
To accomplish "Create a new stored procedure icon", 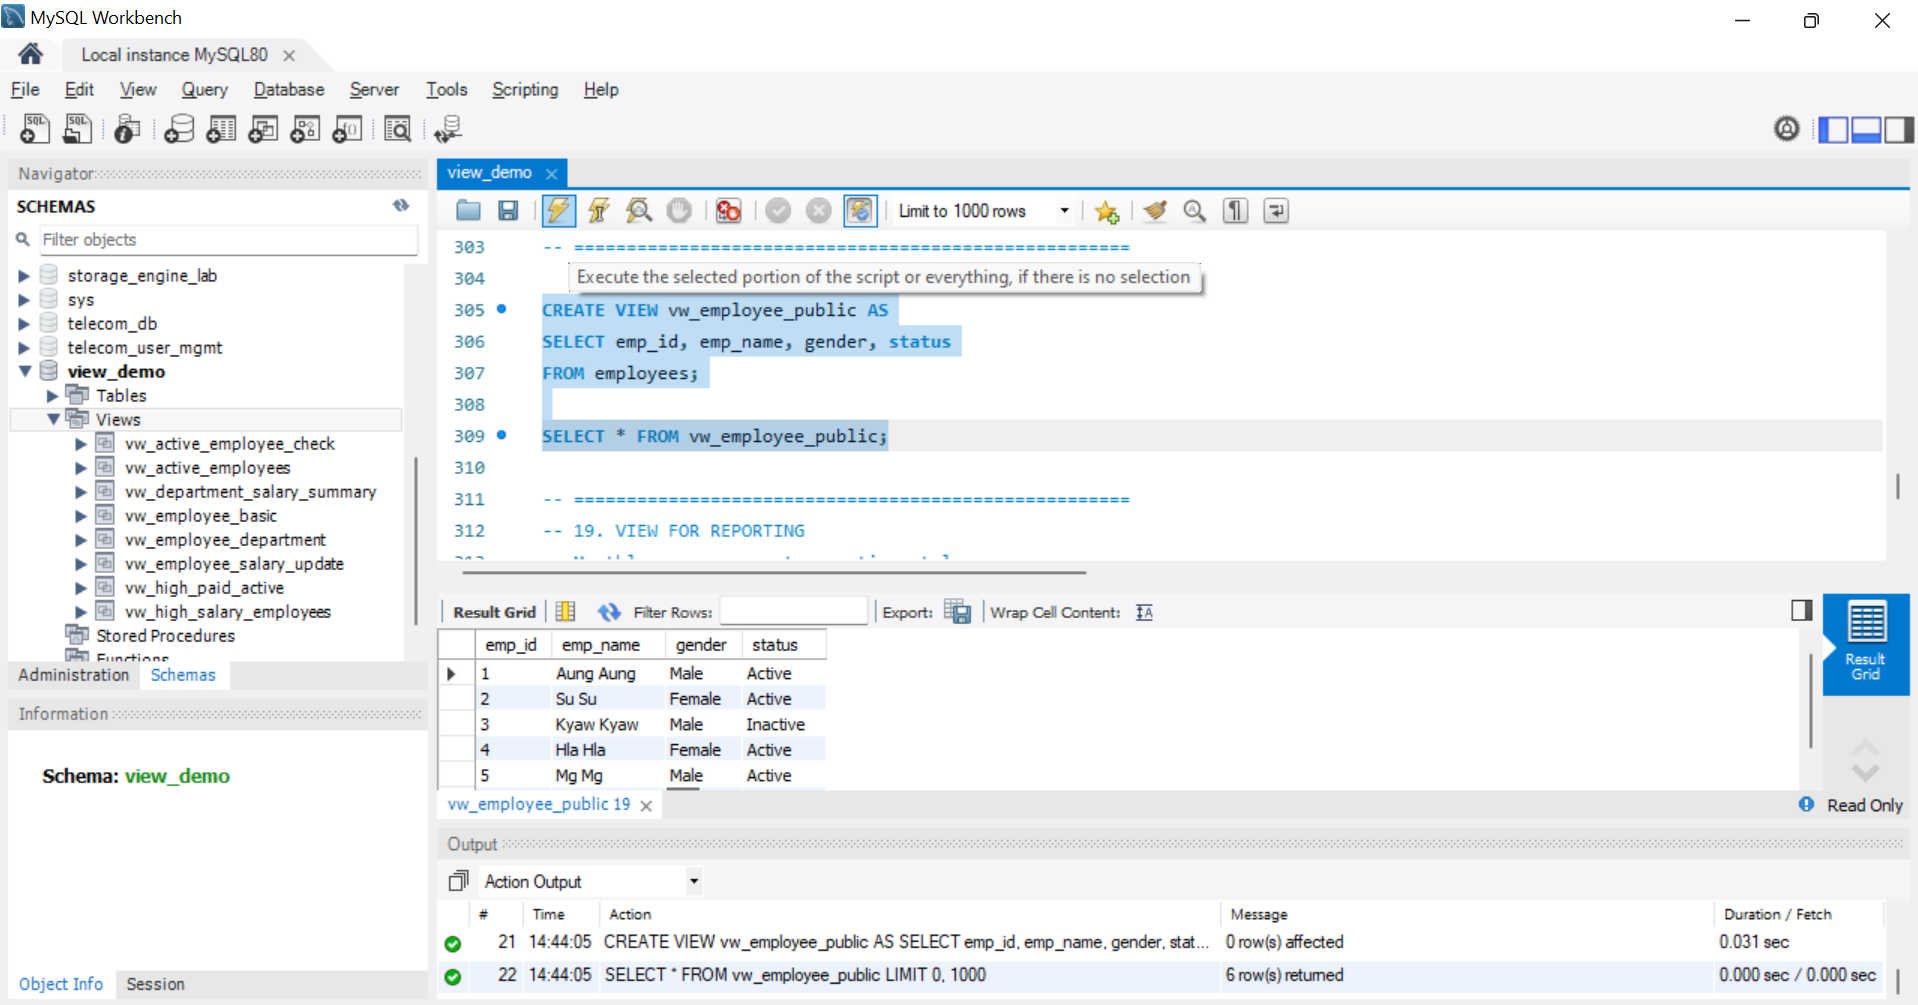I will 305,129.
